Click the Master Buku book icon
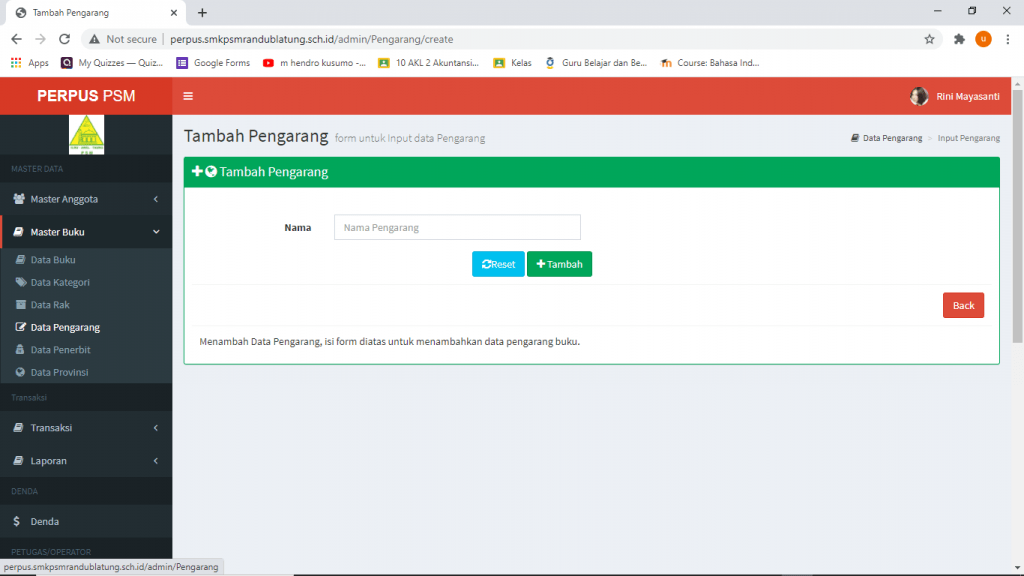The width and height of the screenshot is (1024, 576). click(x=18, y=232)
